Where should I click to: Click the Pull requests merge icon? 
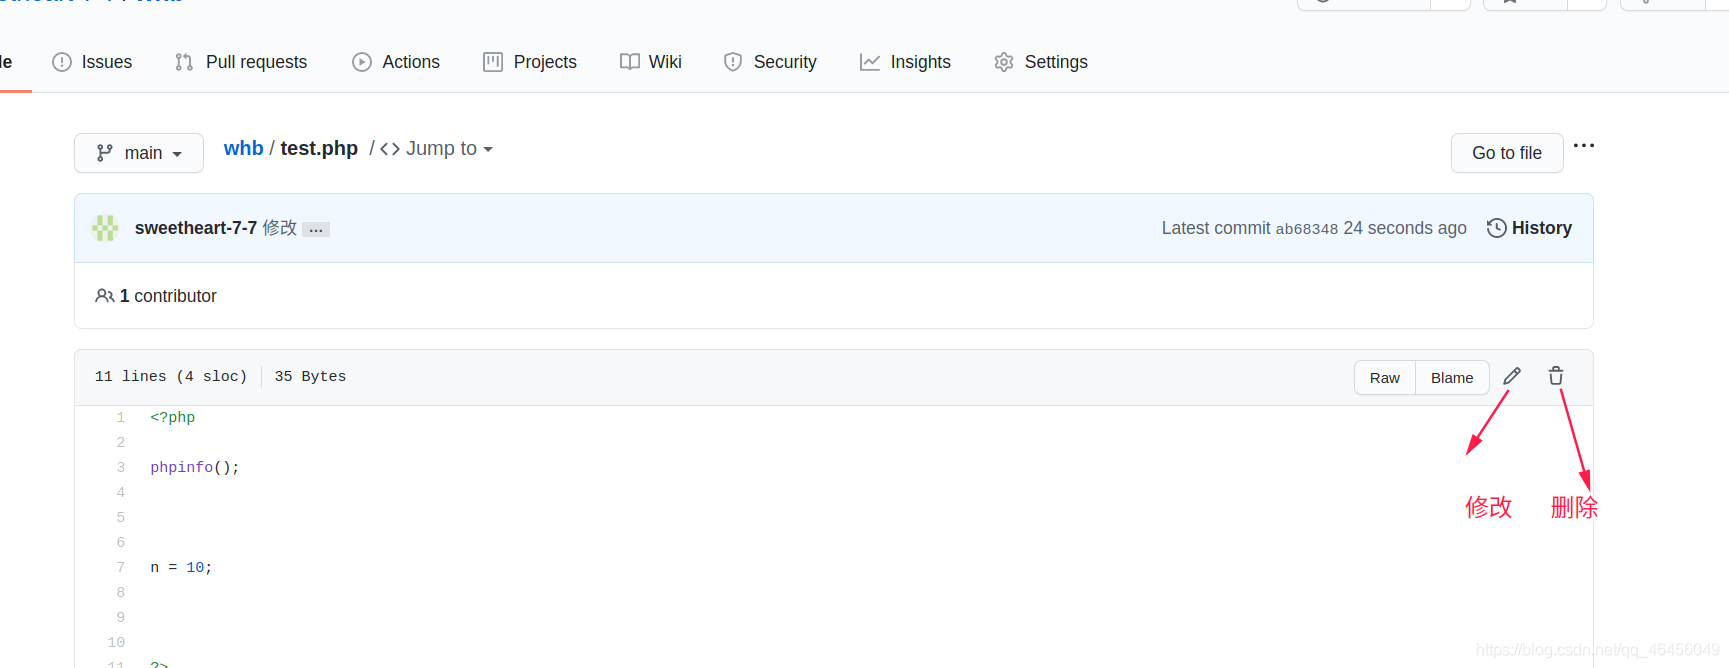coord(184,62)
